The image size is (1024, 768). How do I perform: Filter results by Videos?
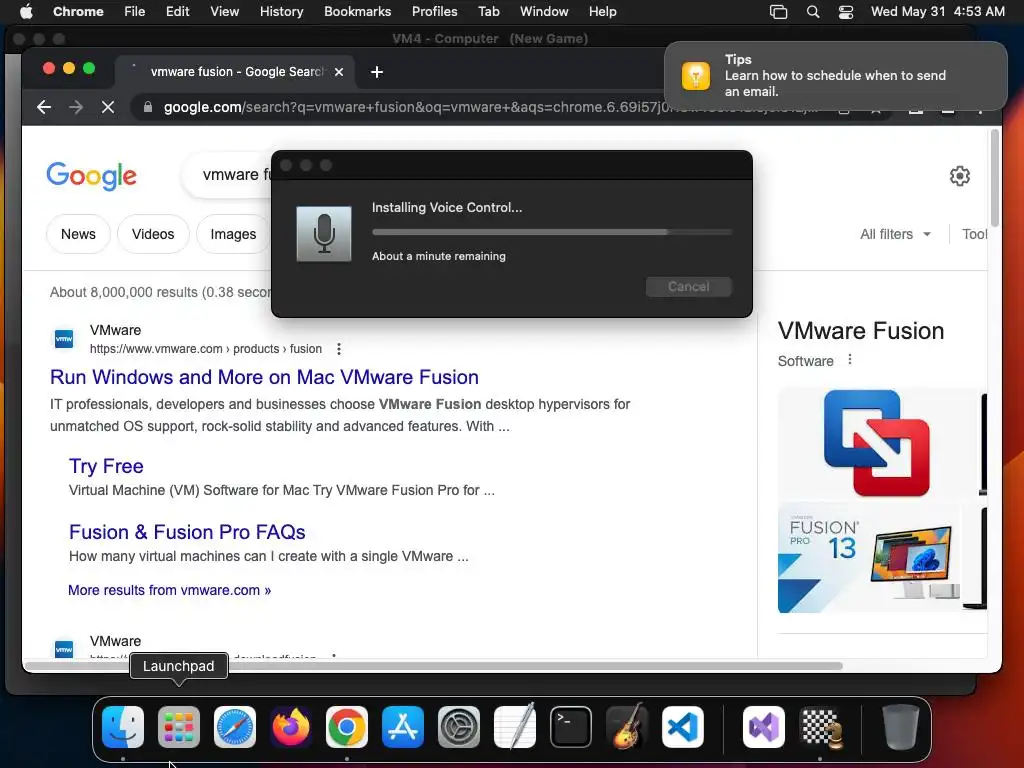[x=153, y=234]
